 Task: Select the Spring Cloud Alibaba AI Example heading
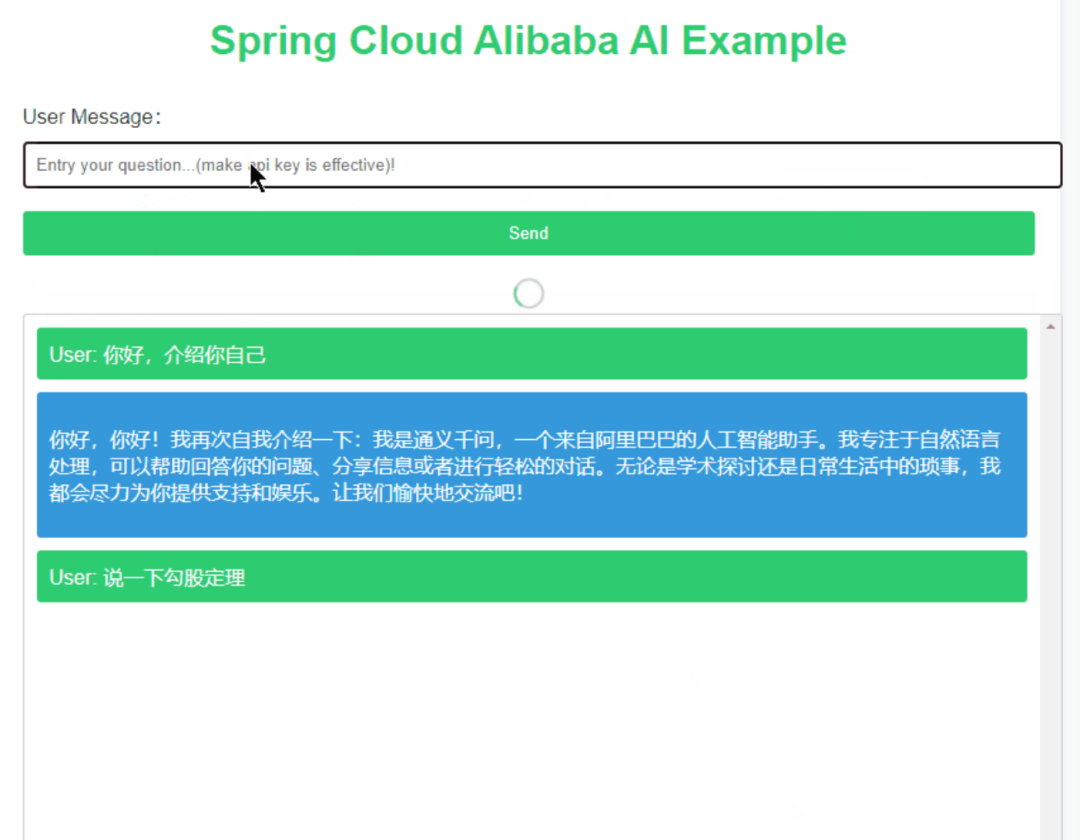coord(528,41)
